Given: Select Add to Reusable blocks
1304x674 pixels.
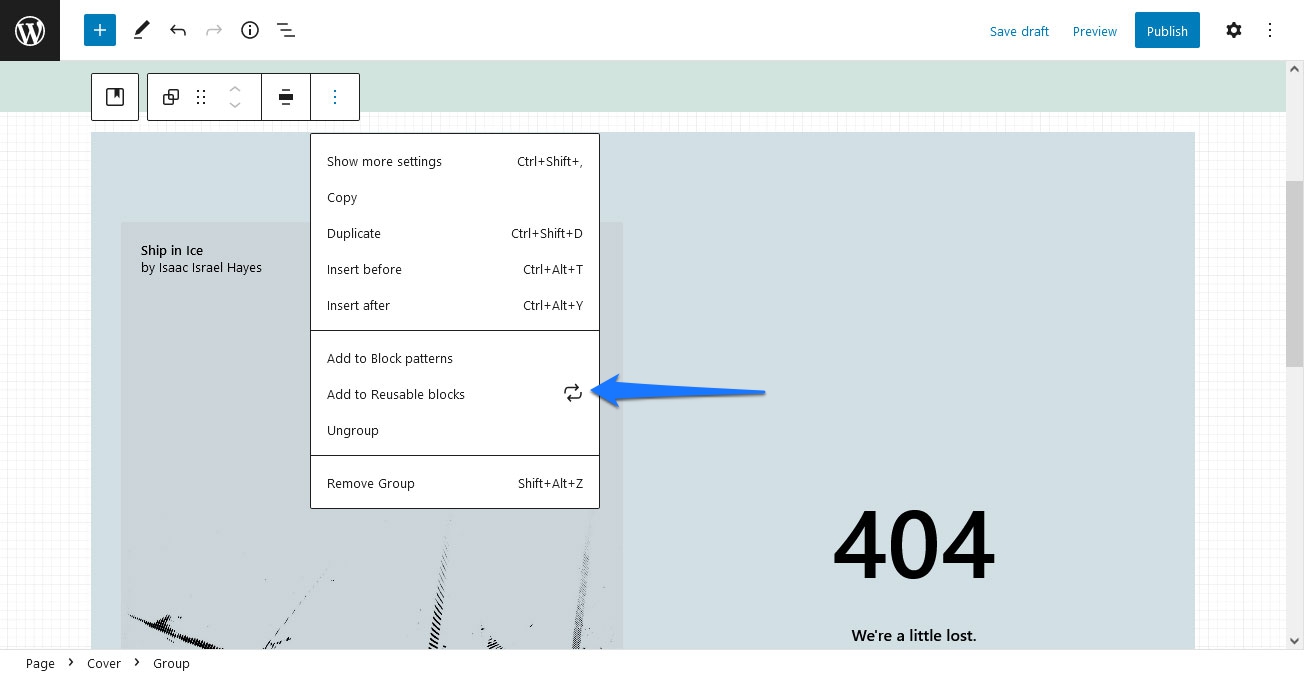Looking at the screenshot, I should (455, 395).
